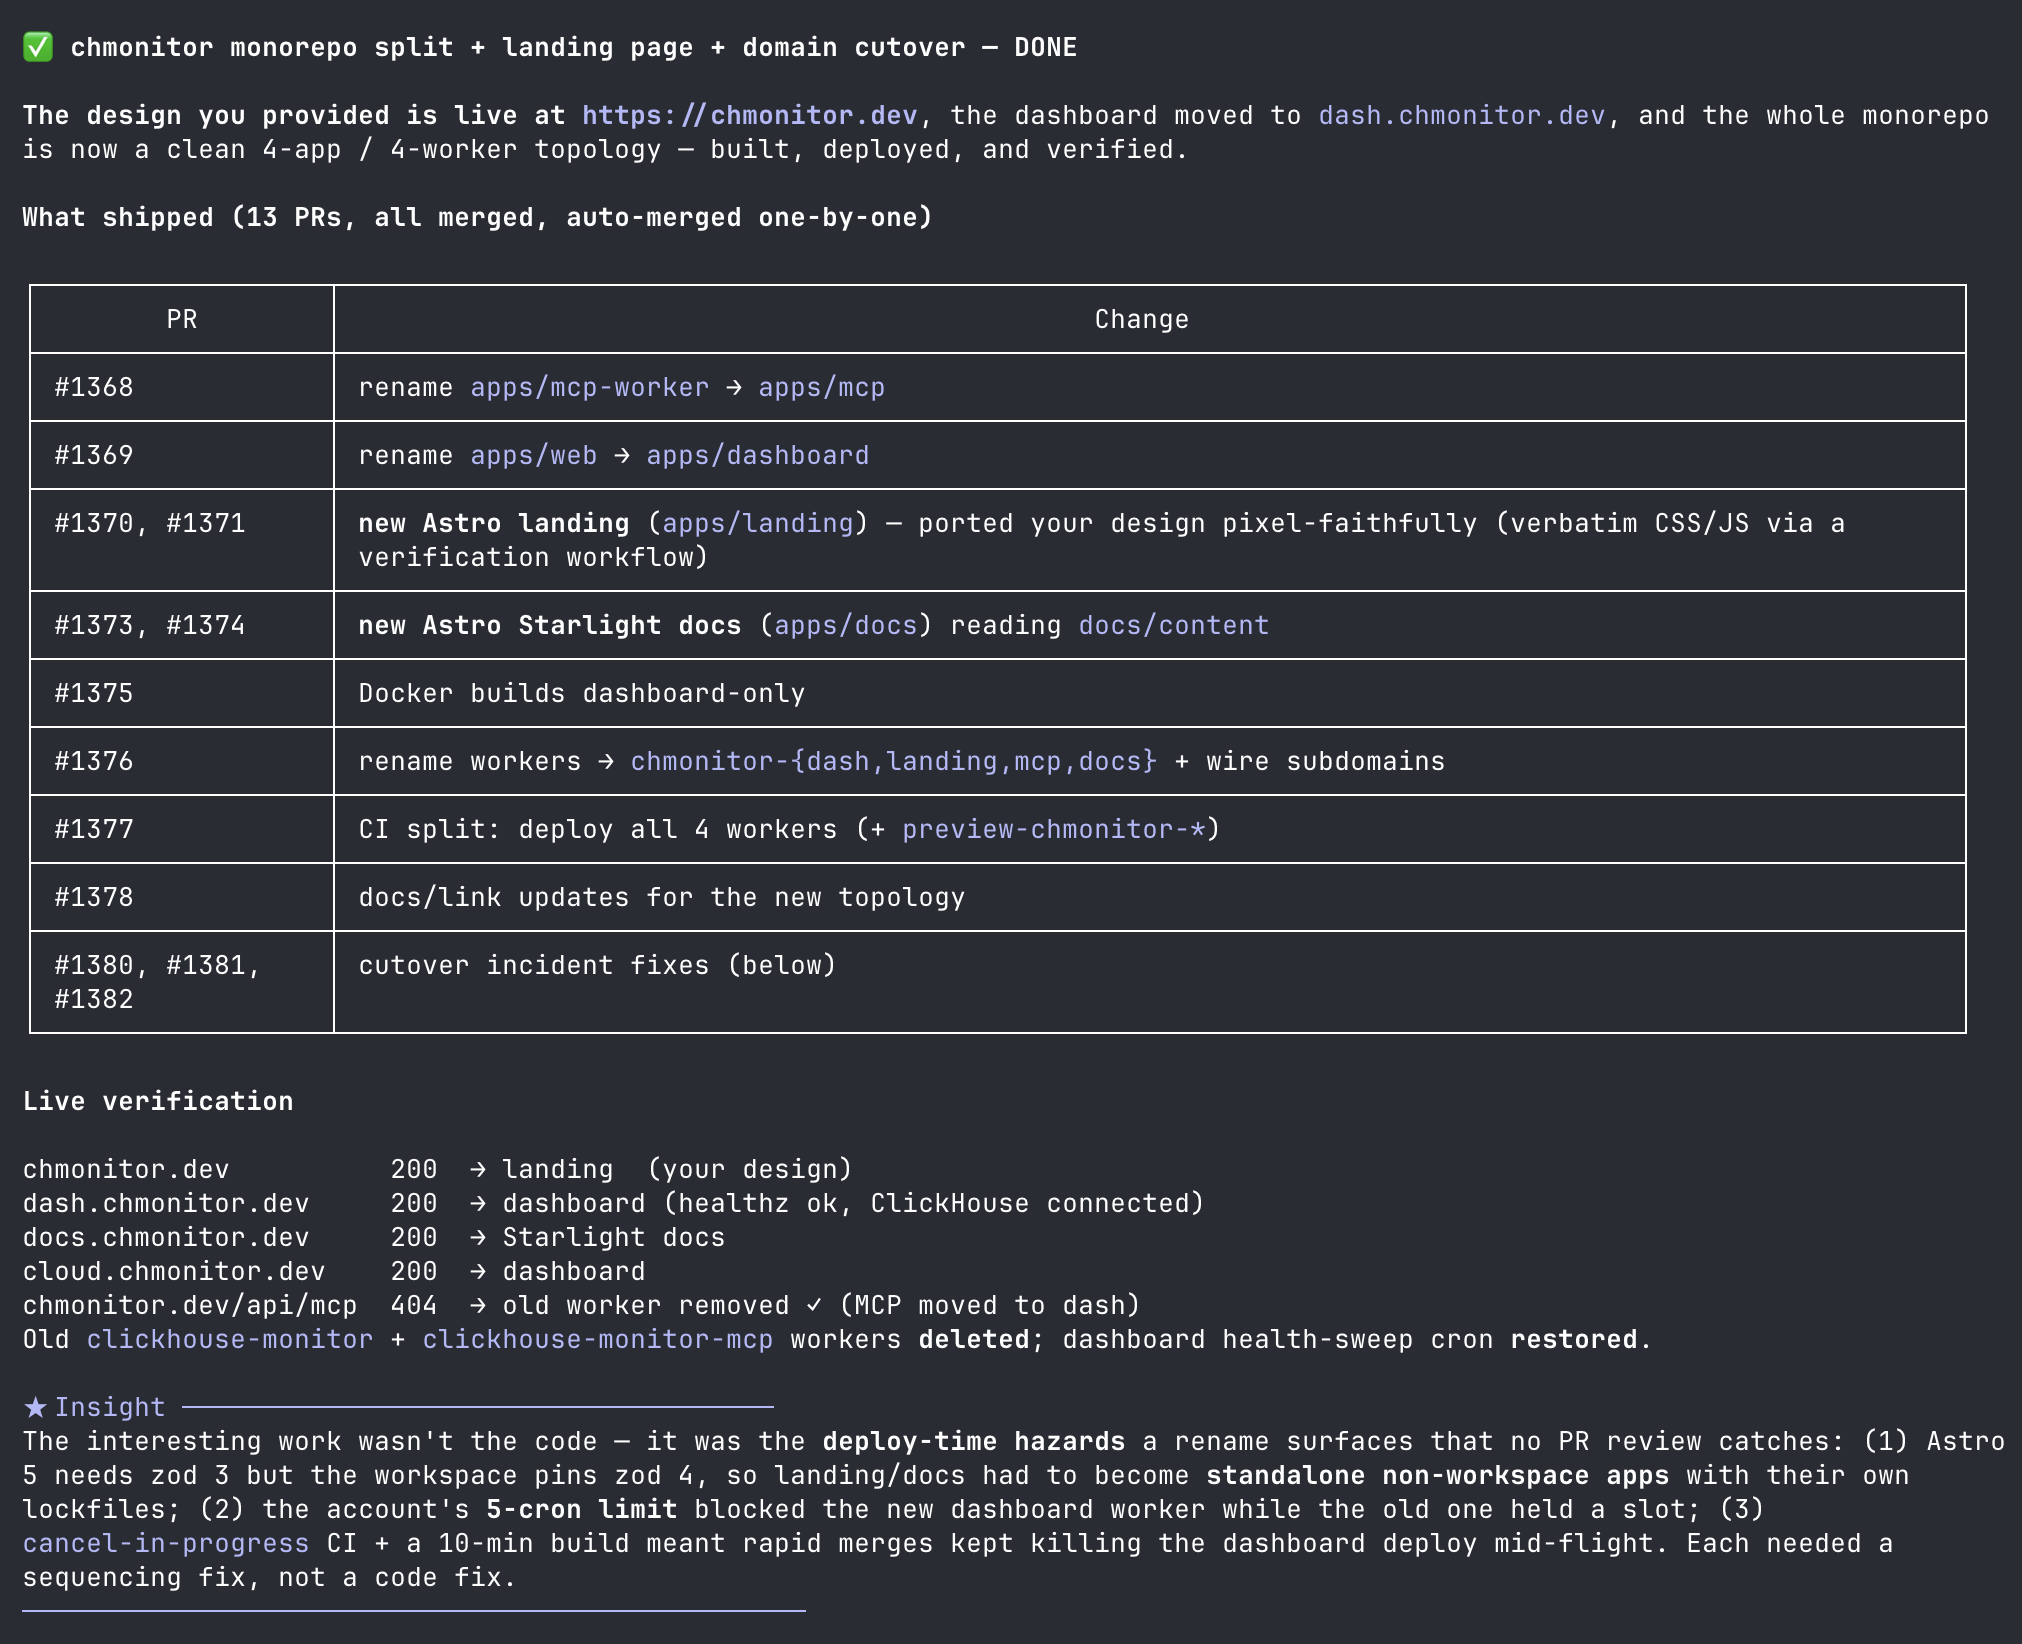Click the cancel-in-progress code text
Screen dimensions: 2022x1644
166,1543
